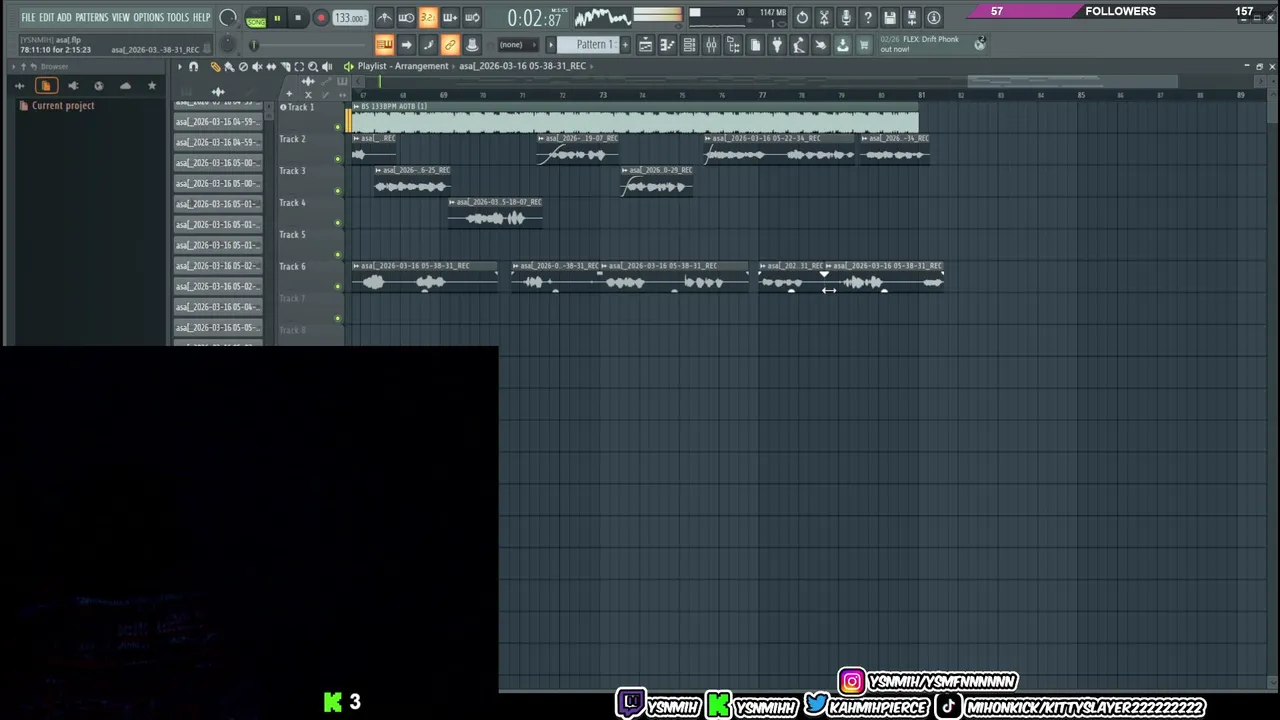Toggle the highlighted link icon

tap(450, 45)
